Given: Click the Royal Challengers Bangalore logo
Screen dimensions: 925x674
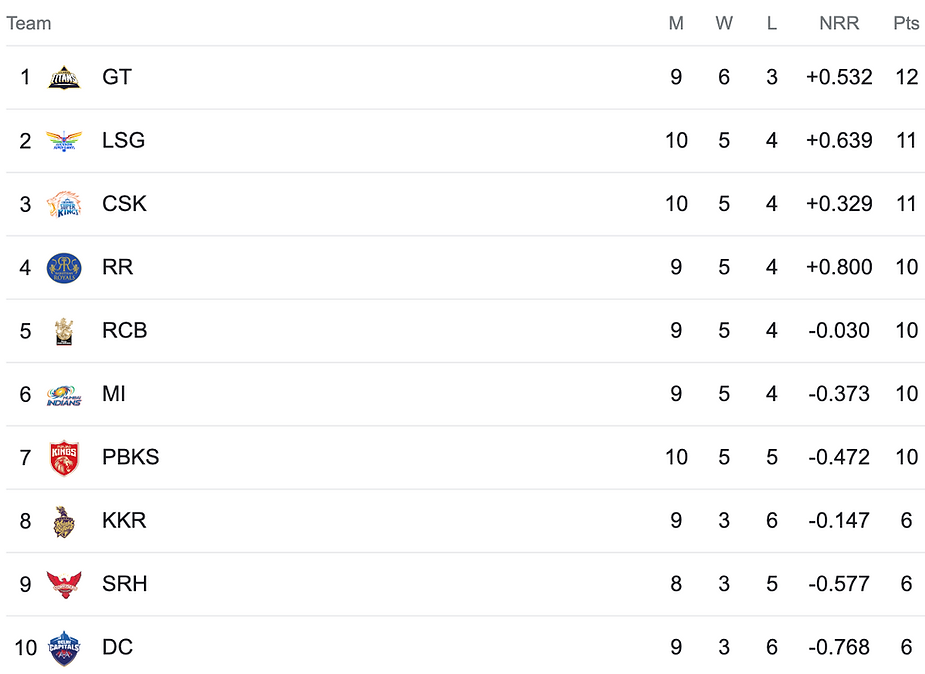Looking at the screenshot, I should 64,331.
